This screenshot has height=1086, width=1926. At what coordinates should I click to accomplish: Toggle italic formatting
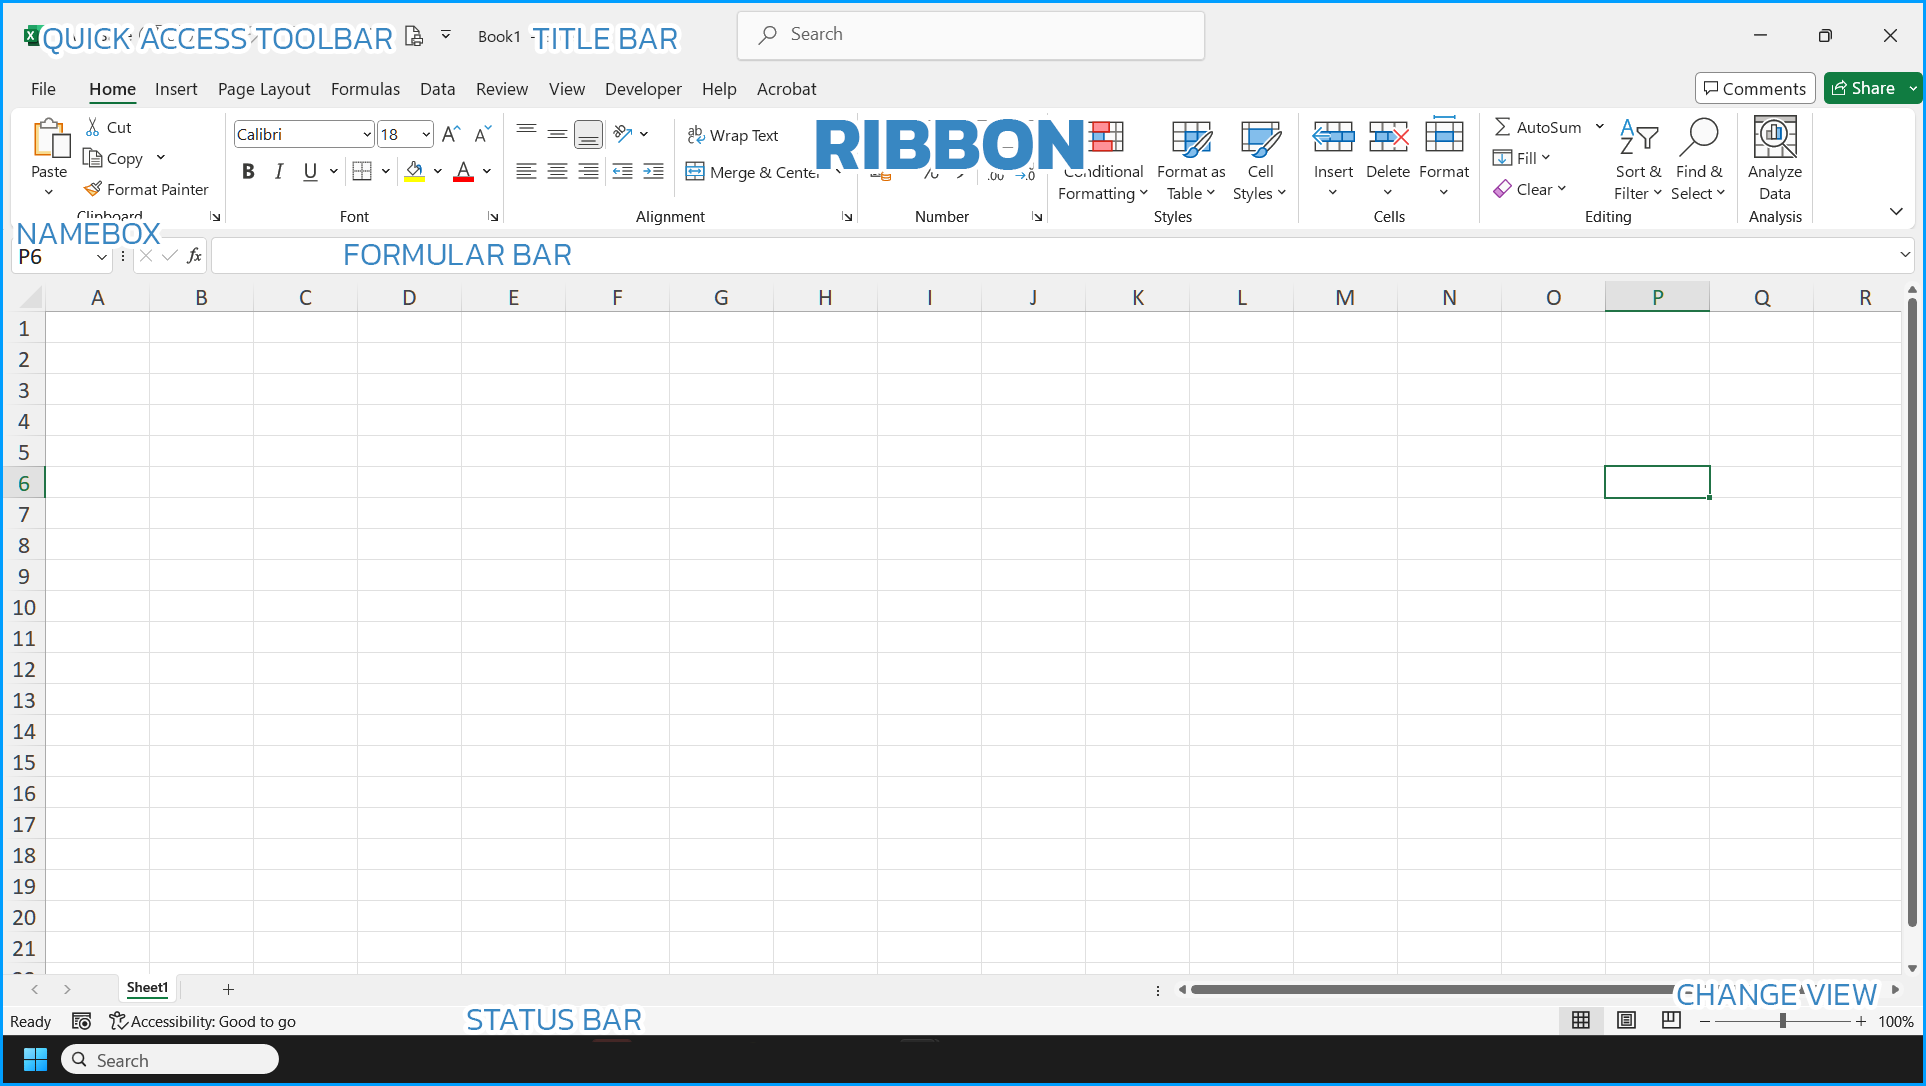click(x=279, y=171)
